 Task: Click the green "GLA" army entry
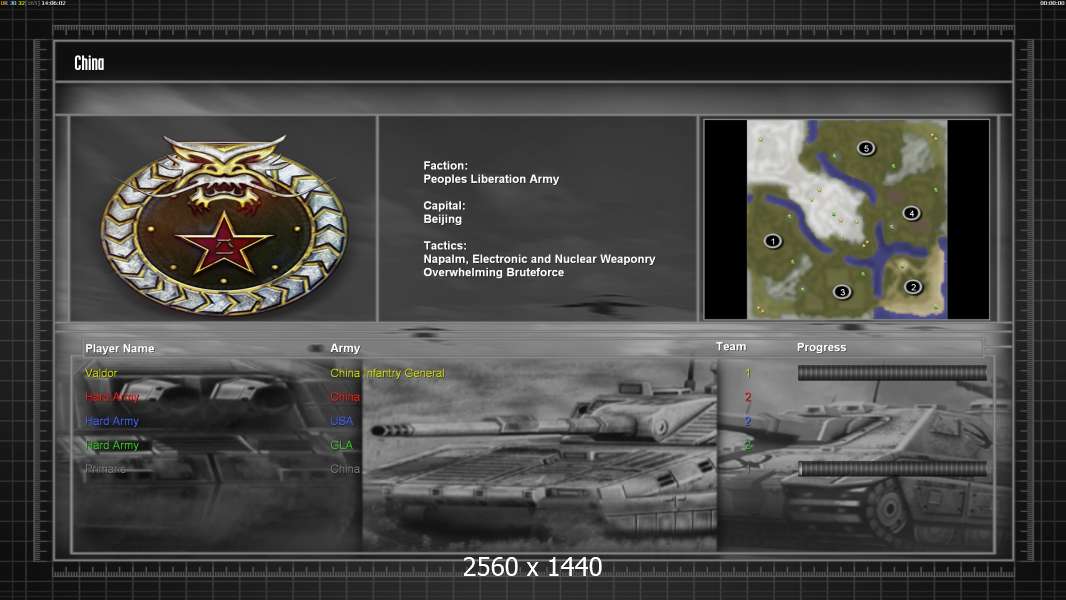341,445
